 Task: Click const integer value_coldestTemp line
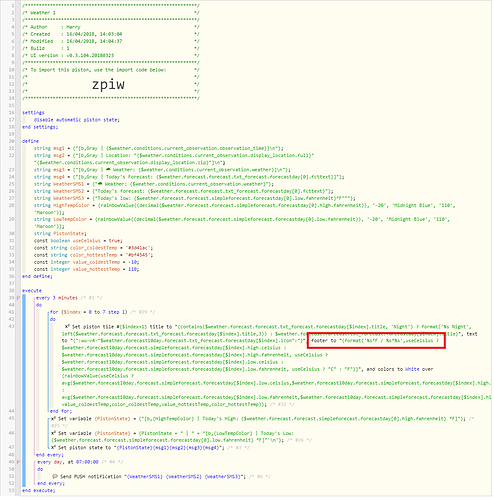(87, 263)
